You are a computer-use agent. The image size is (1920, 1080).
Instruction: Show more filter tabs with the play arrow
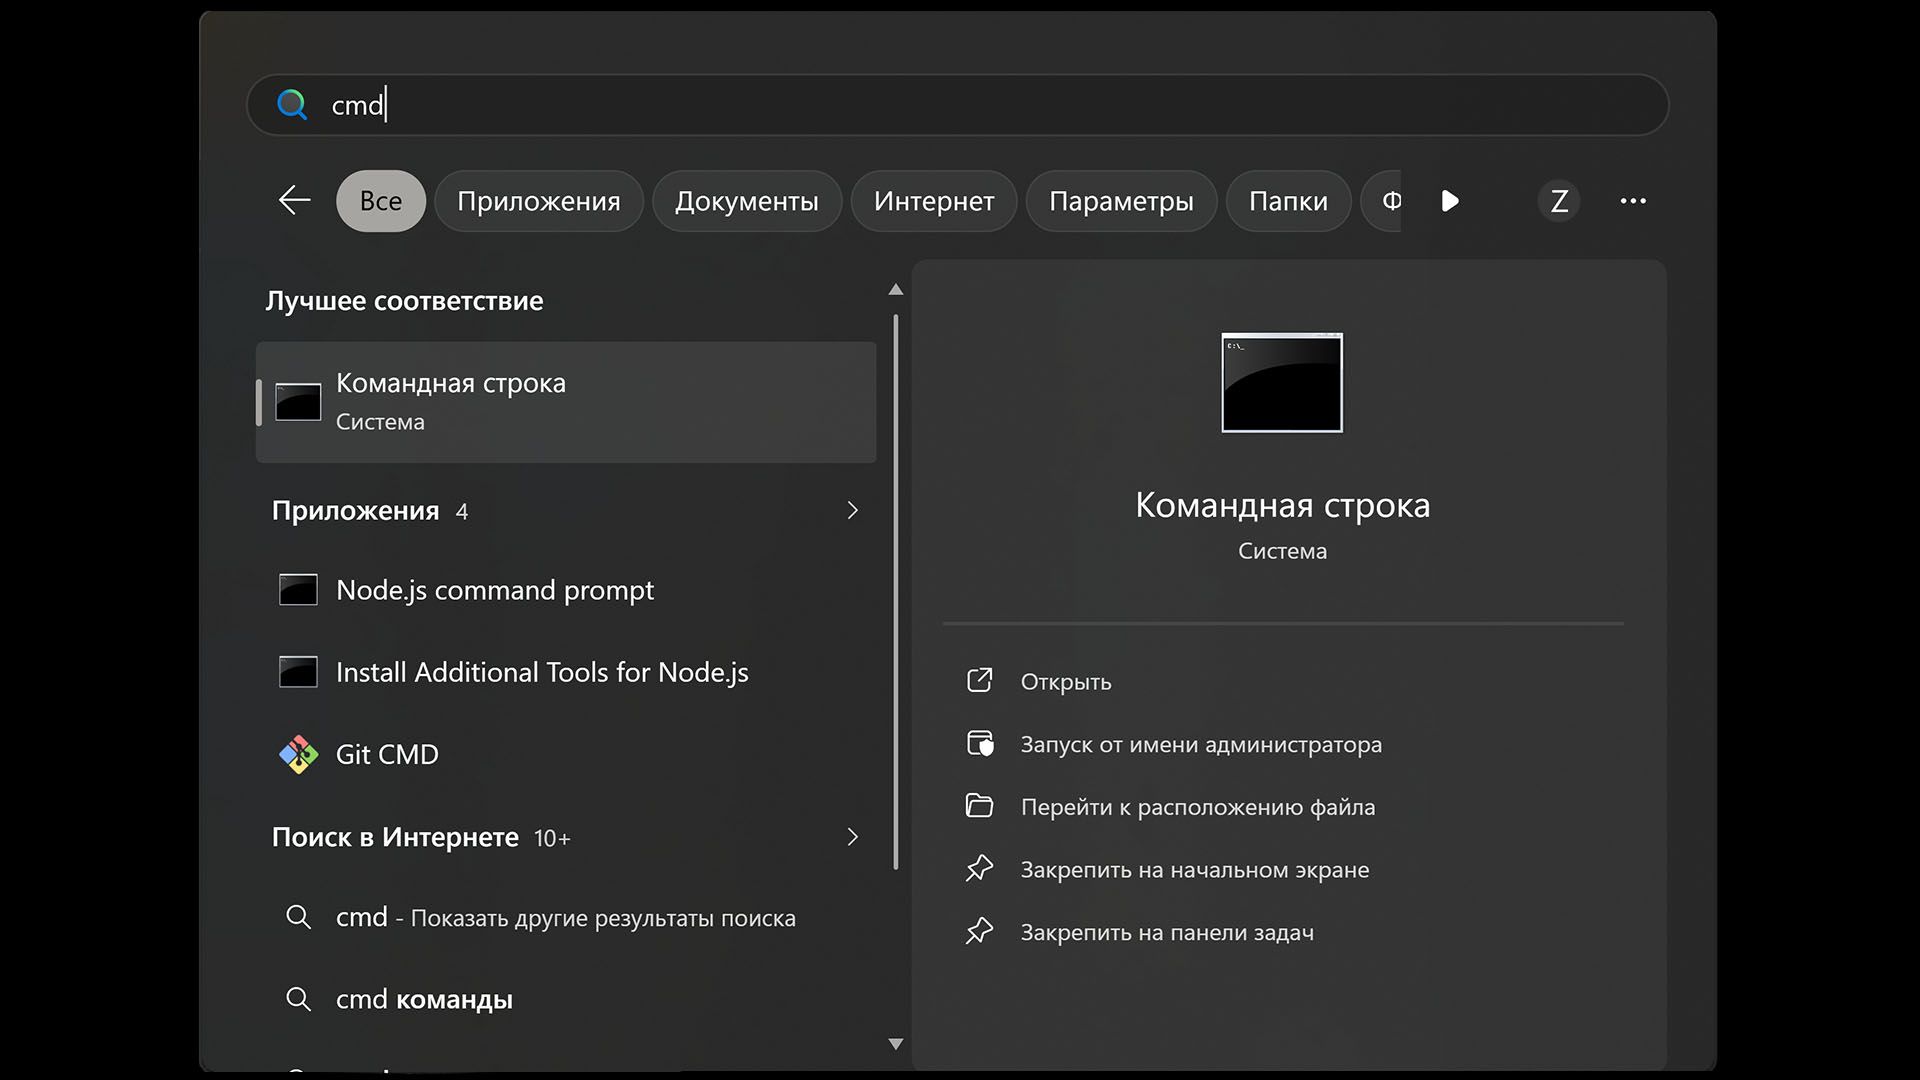click(x=1450, y=201)
